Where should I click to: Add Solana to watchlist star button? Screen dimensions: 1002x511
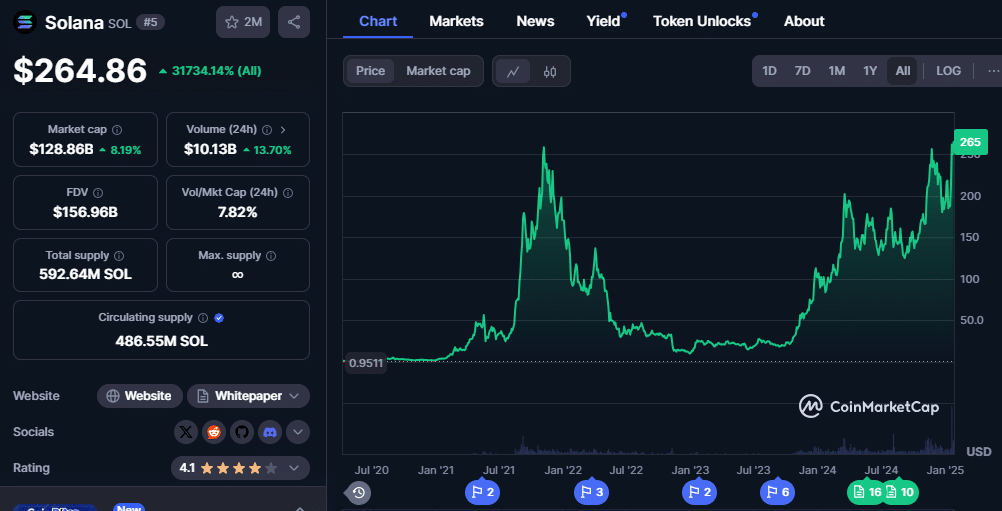point(243,22)
